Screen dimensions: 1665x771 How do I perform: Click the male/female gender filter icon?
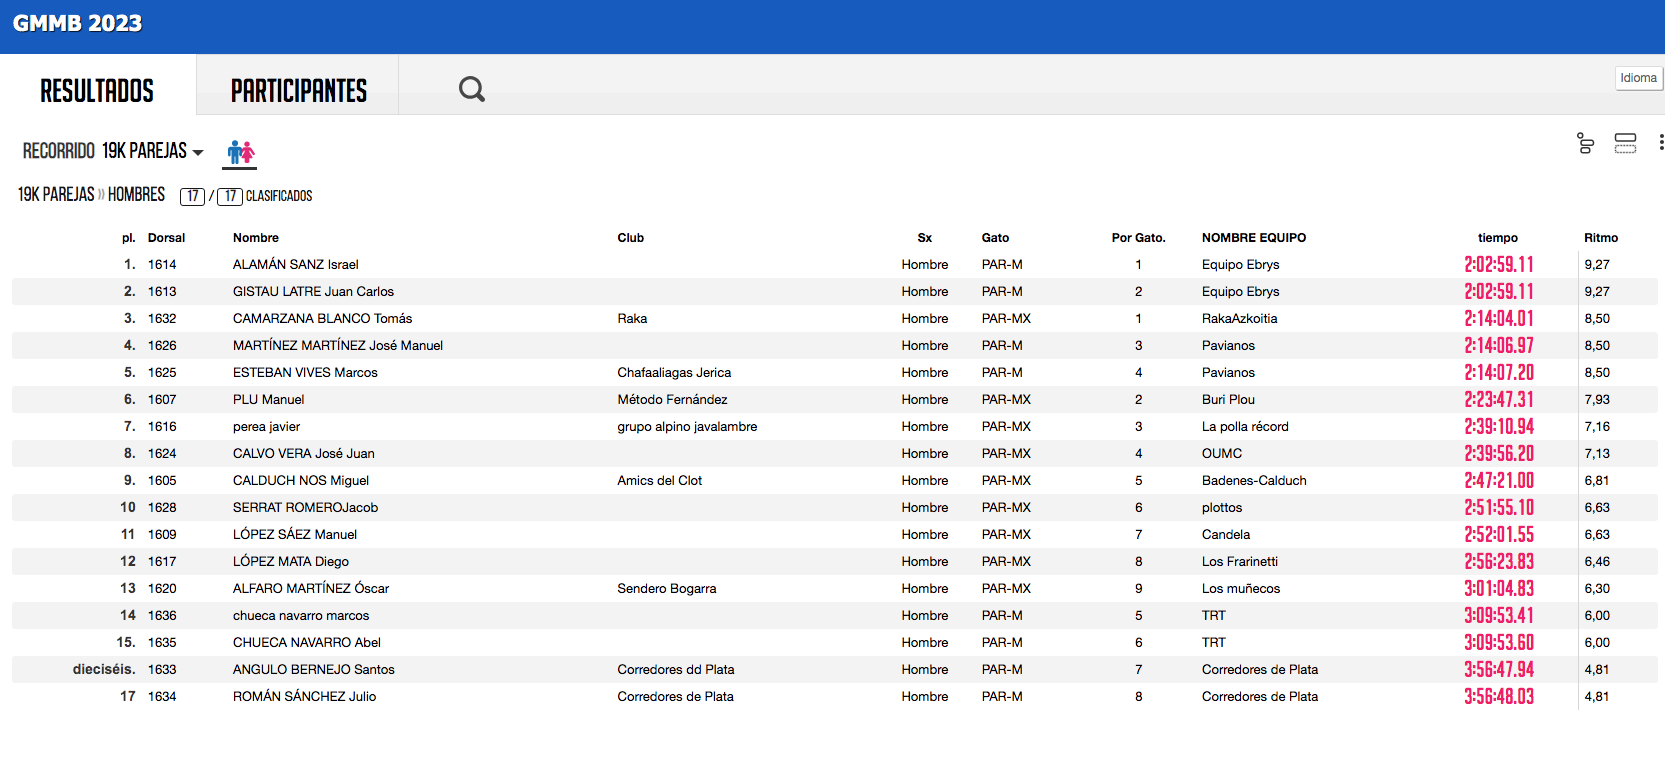[240, 152]
